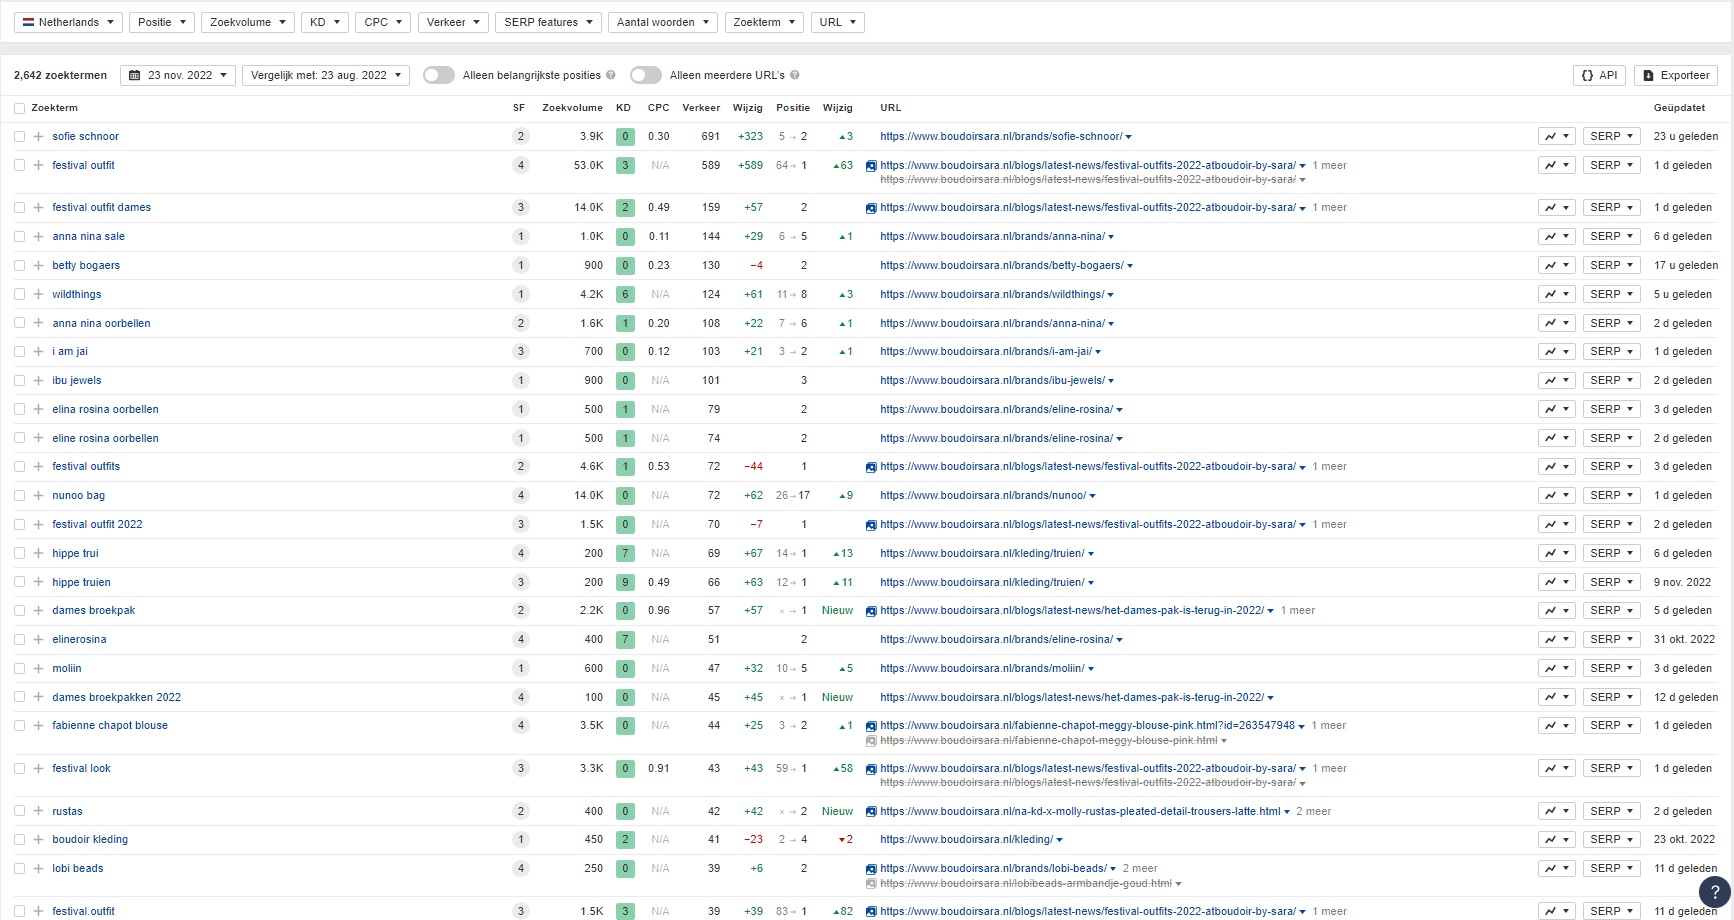Open the URL filter dropdown
This screenshot has width=1734, height=920.
(838, 22)
